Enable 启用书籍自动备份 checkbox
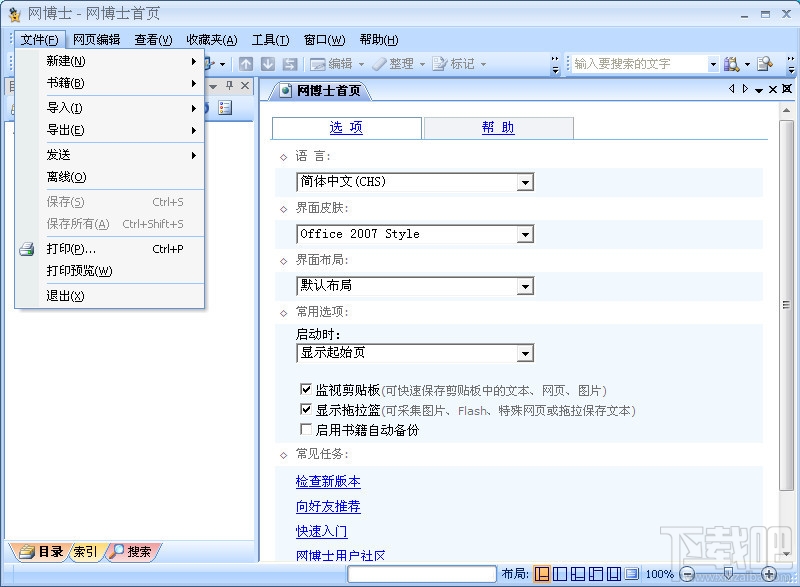 point(307,428)
